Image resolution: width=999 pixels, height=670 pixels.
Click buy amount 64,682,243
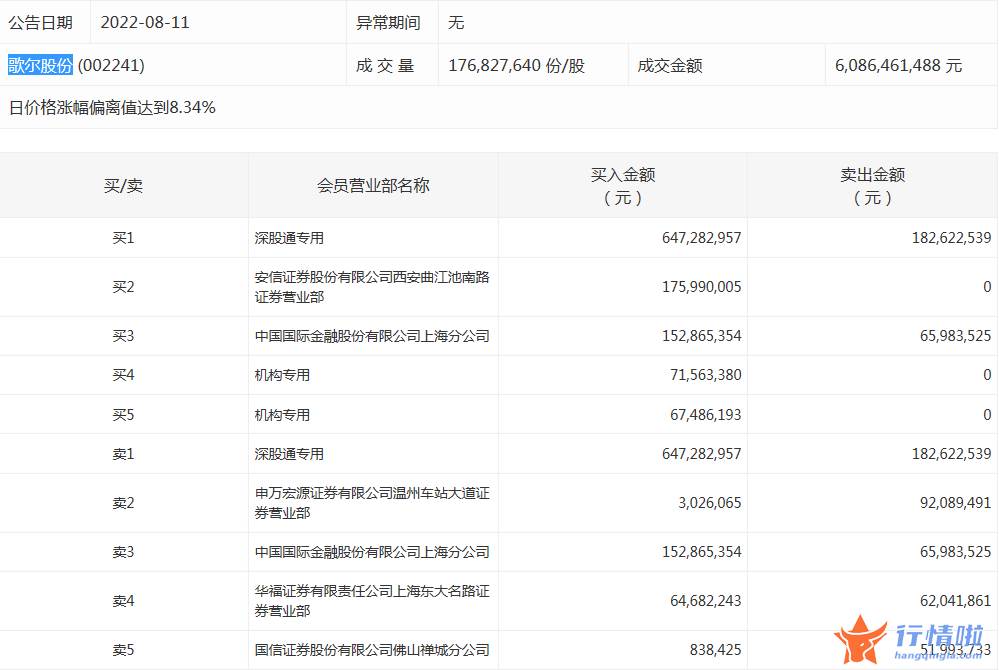tap(705, 601)
